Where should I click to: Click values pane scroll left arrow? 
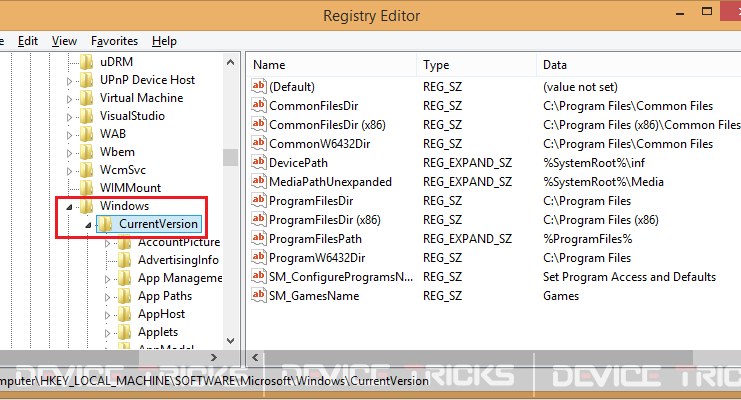(255, 357)
